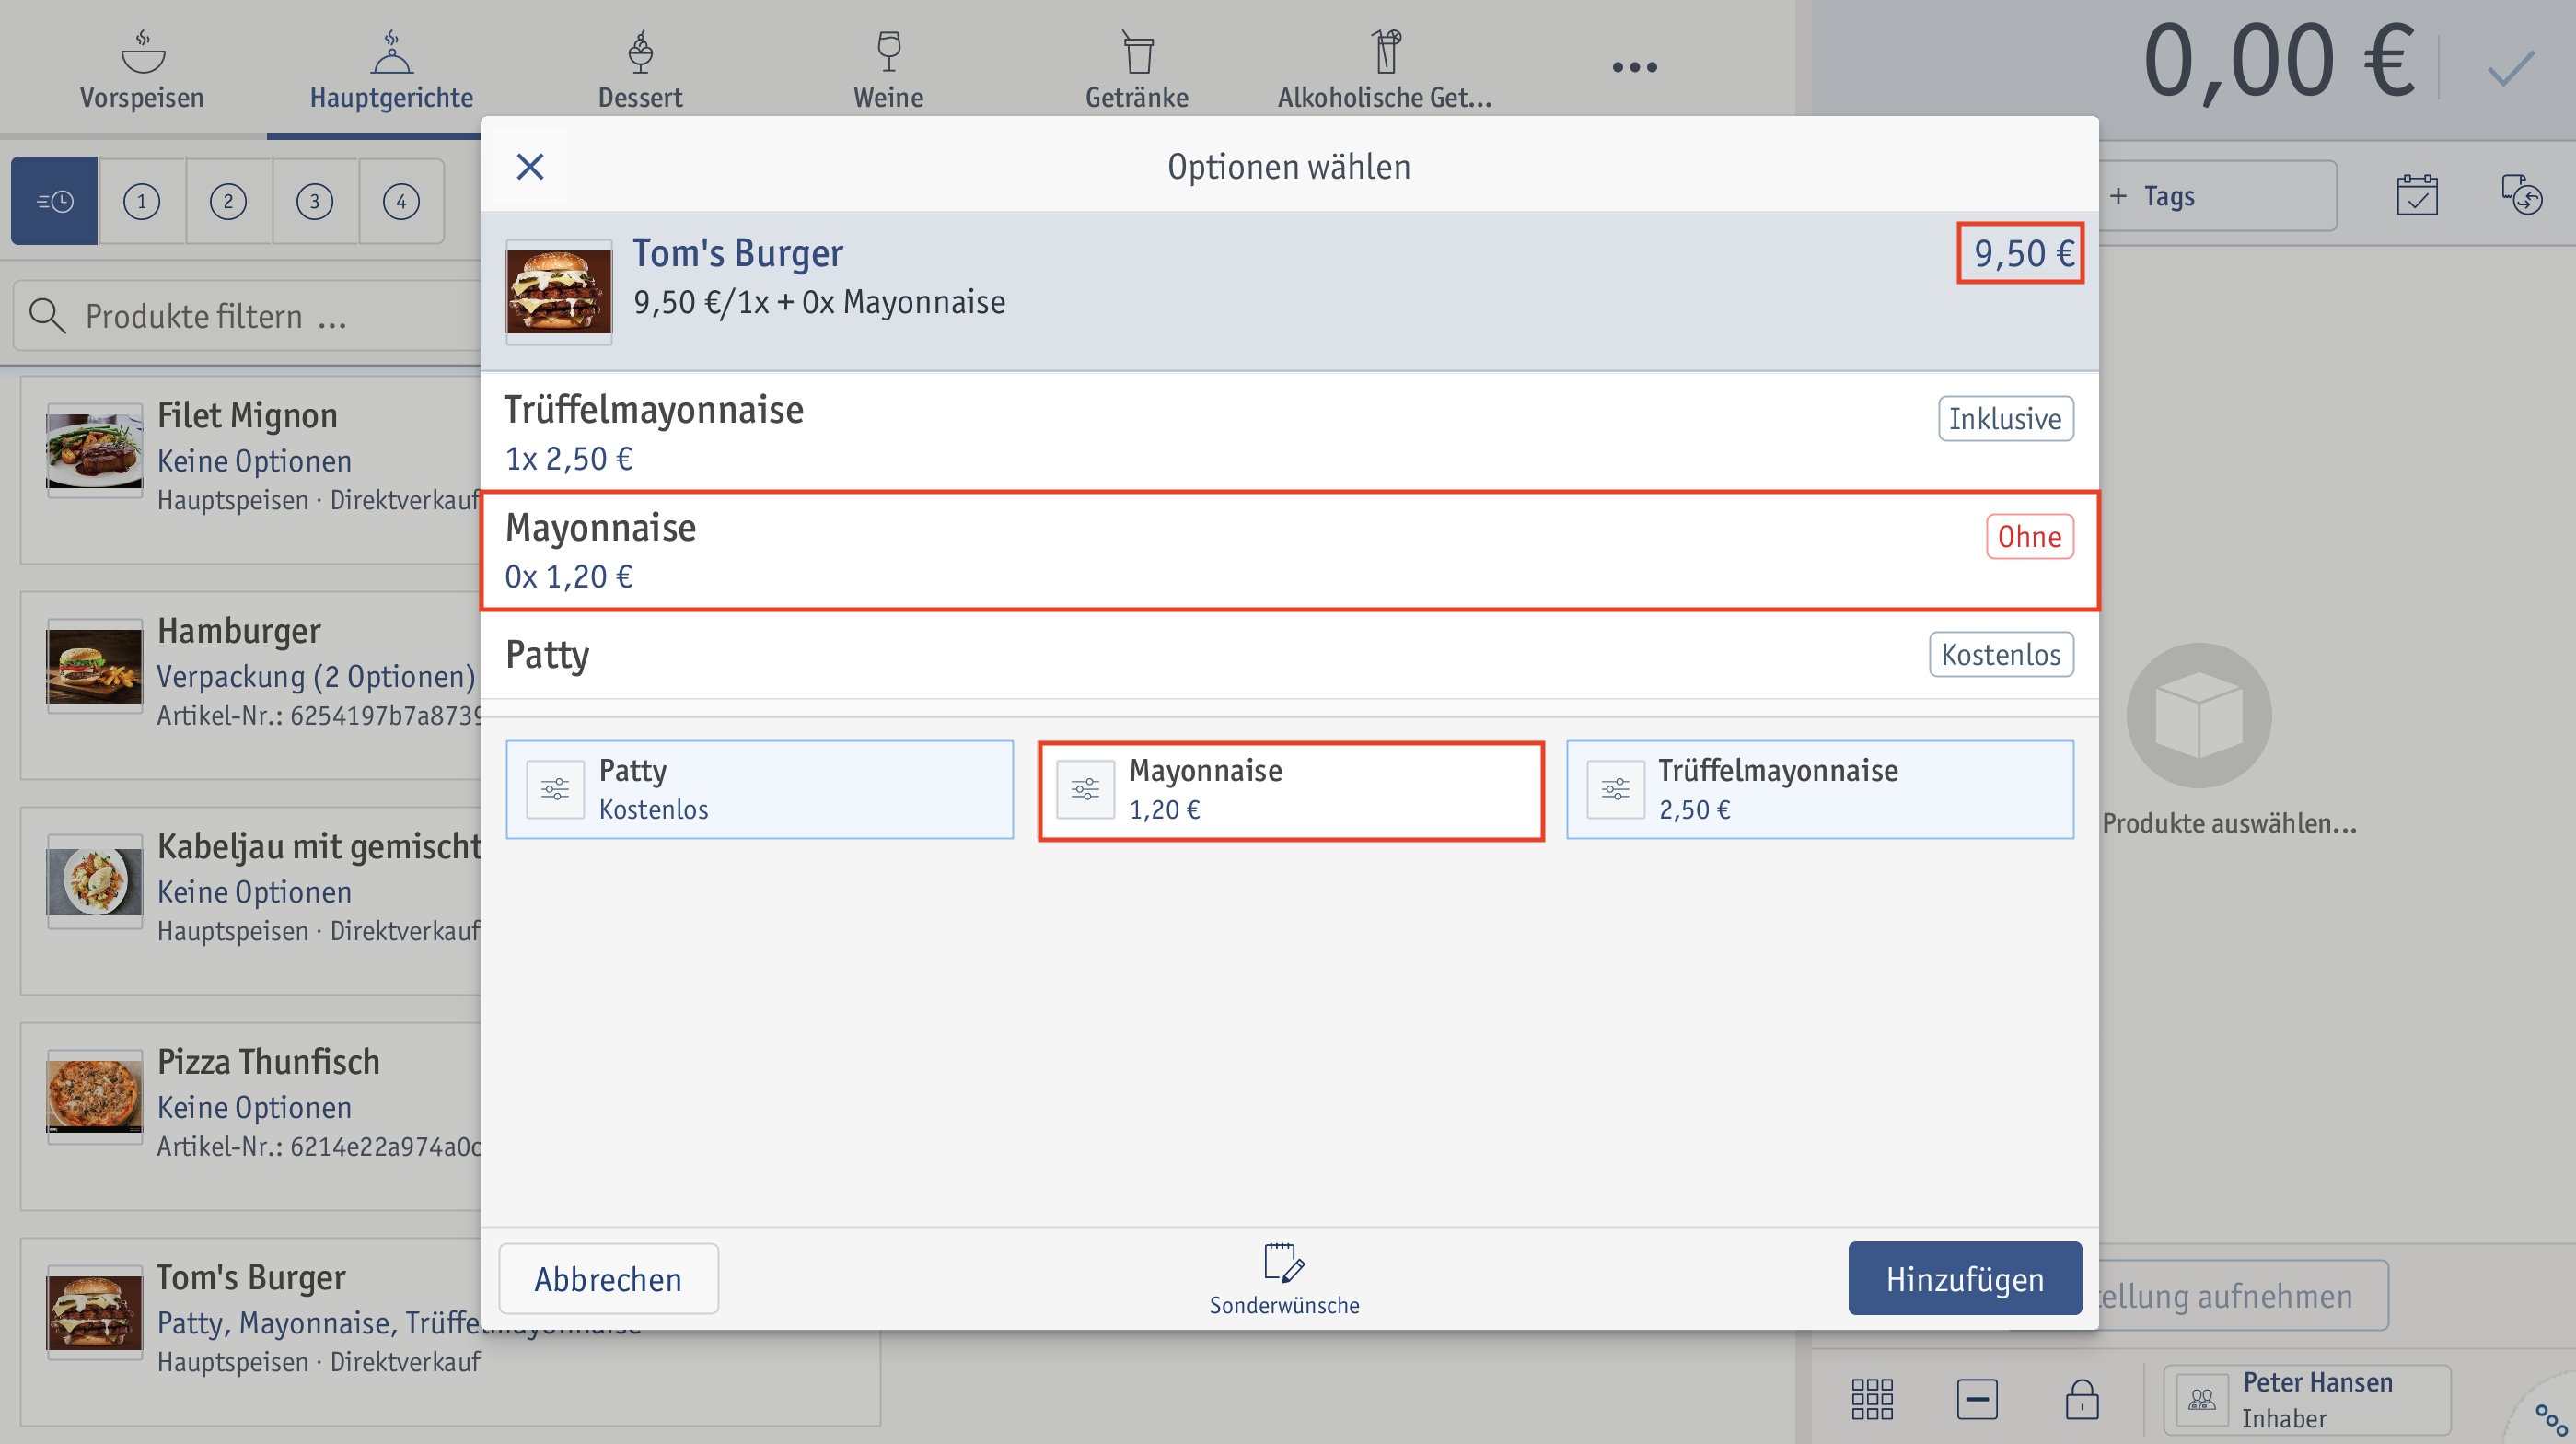Open the Getränke category tab
Viewport: 2576px width, 1444px height.
pos(1137,69)
